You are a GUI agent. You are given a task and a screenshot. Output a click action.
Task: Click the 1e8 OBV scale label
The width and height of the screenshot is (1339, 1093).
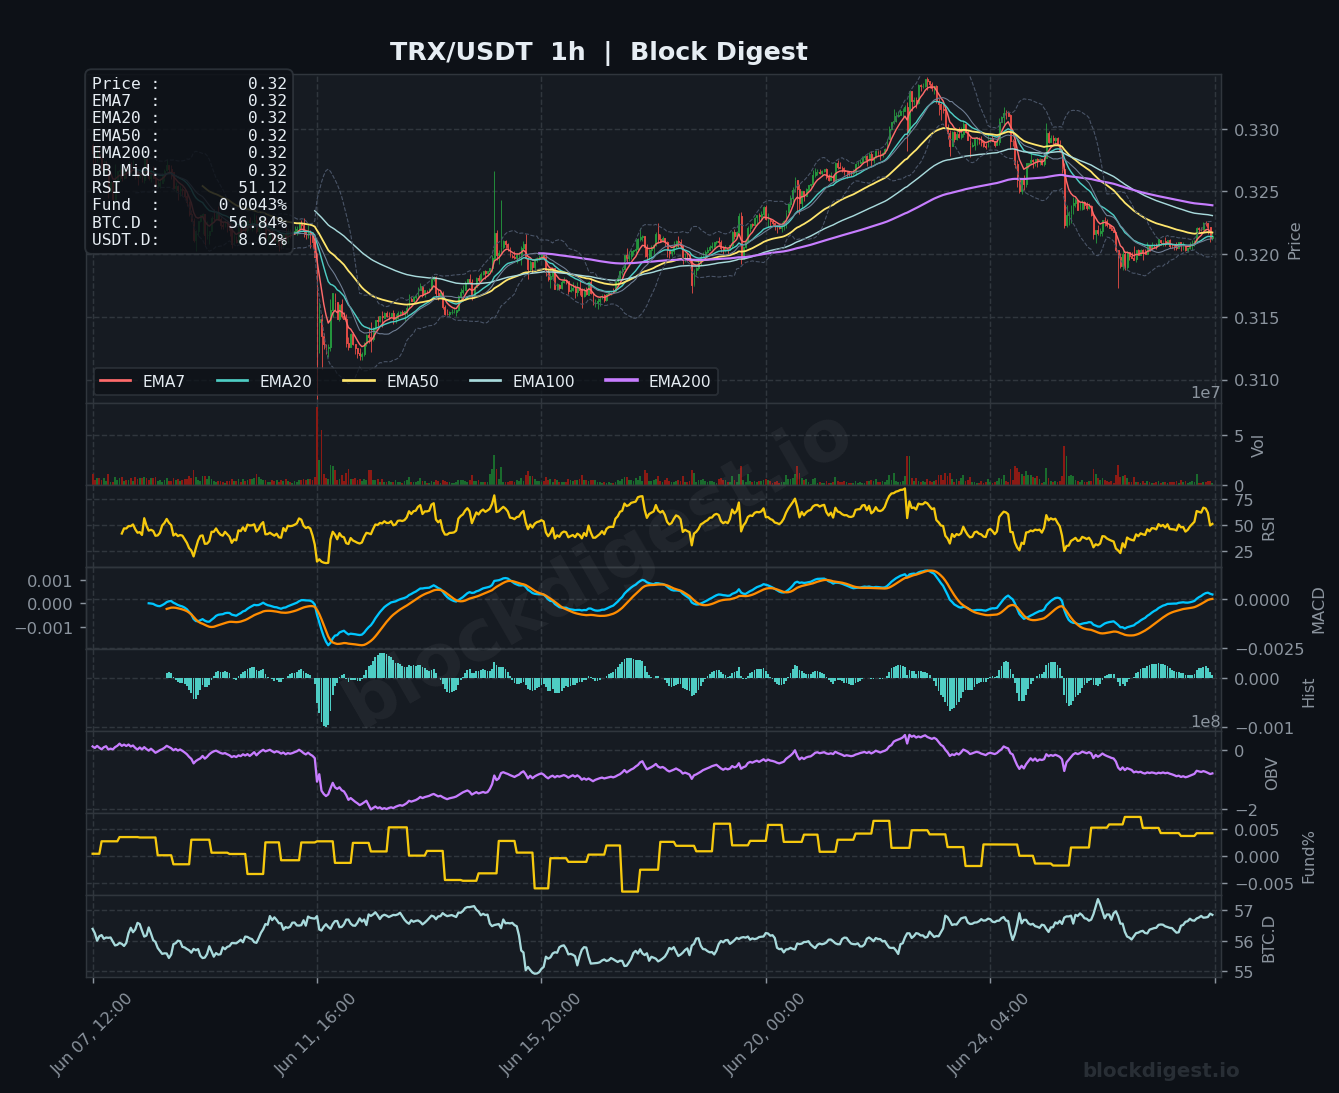1205,722
